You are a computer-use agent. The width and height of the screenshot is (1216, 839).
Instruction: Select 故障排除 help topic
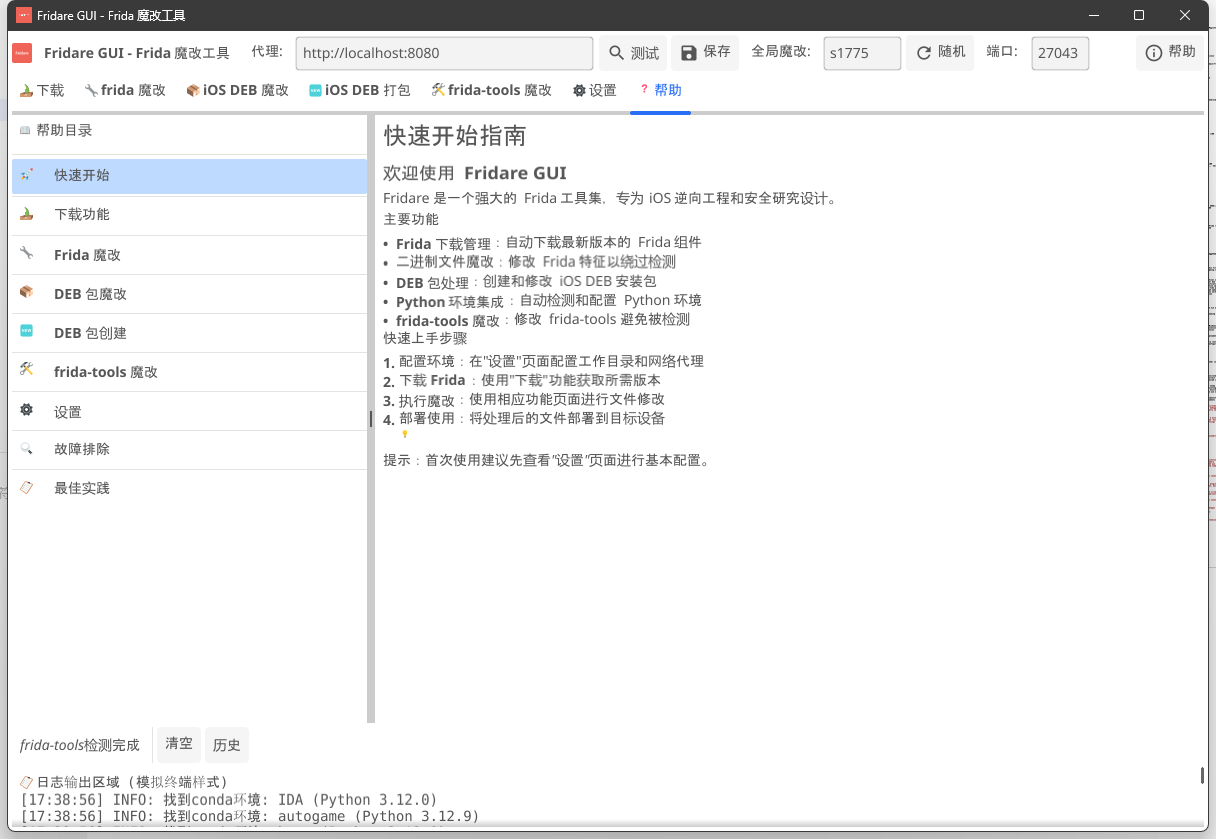point(190,449)
